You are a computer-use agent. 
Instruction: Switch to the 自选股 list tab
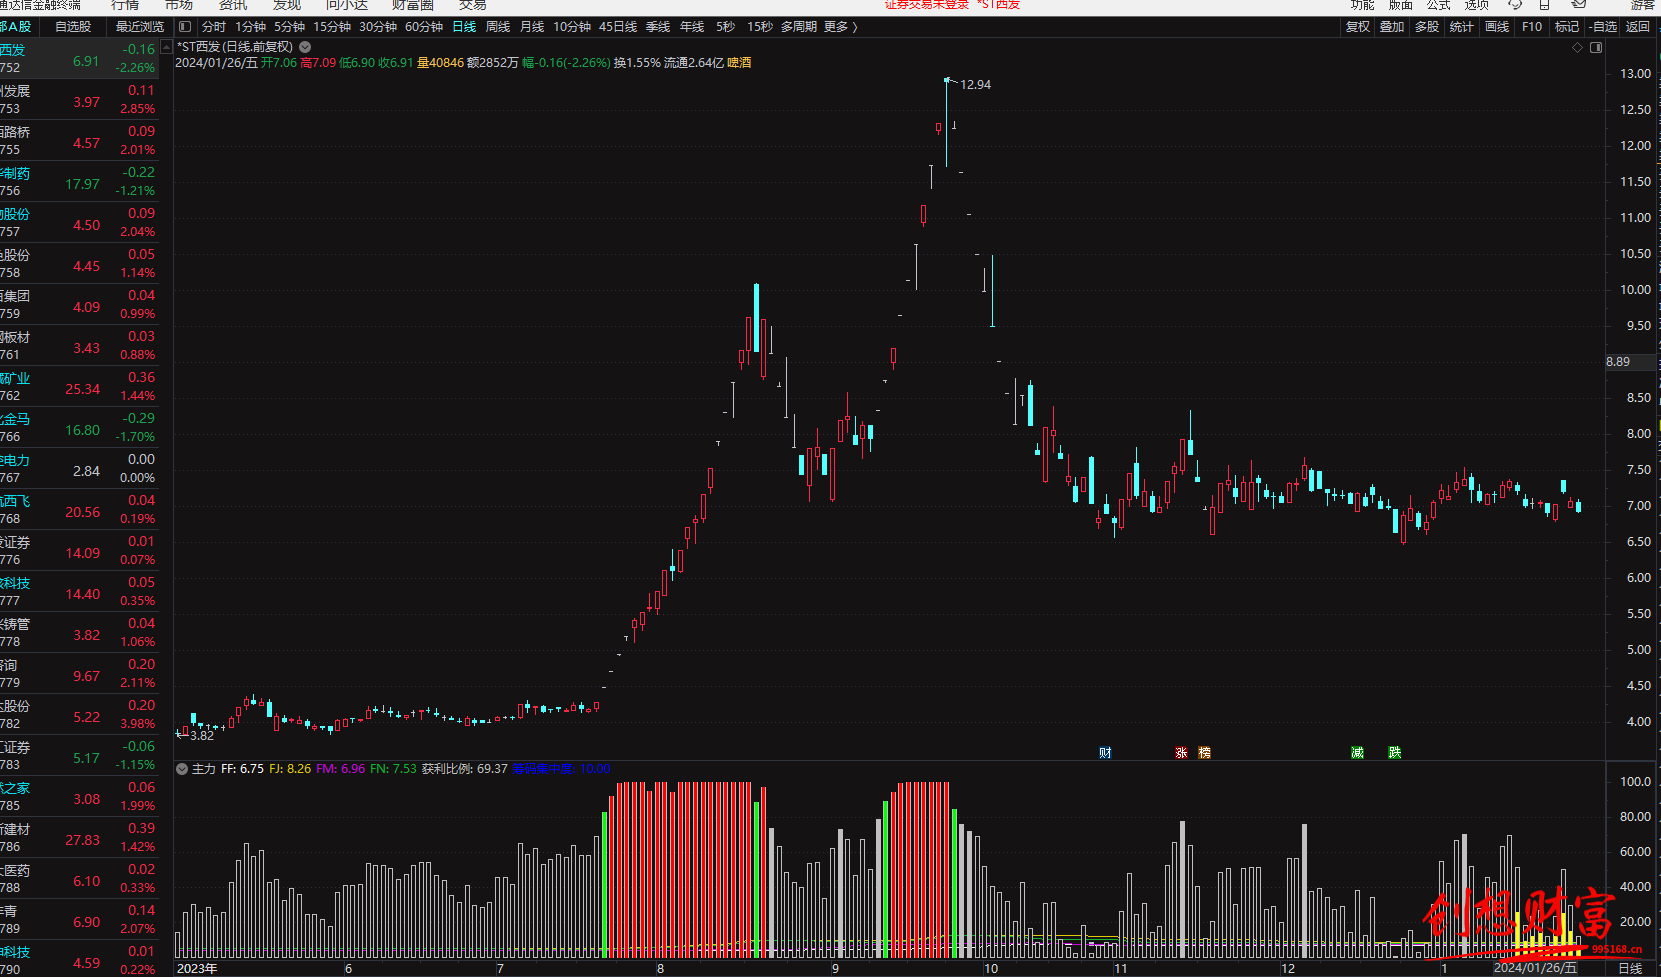point(73,27)
